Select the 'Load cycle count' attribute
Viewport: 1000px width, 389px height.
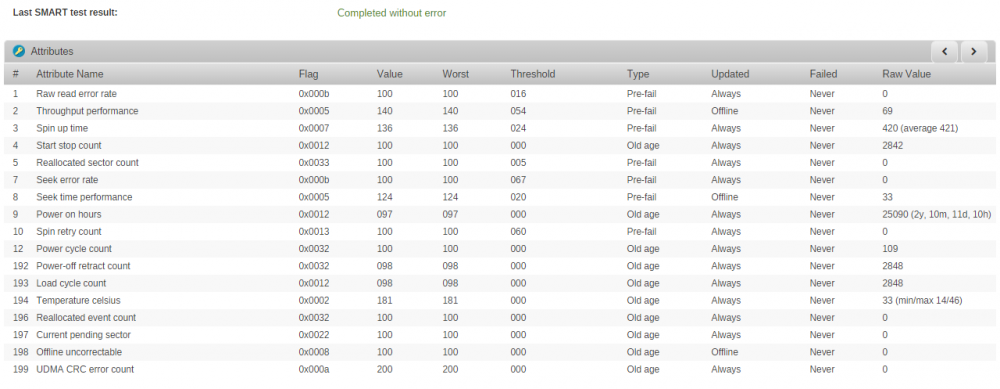[x=71, y=283]
